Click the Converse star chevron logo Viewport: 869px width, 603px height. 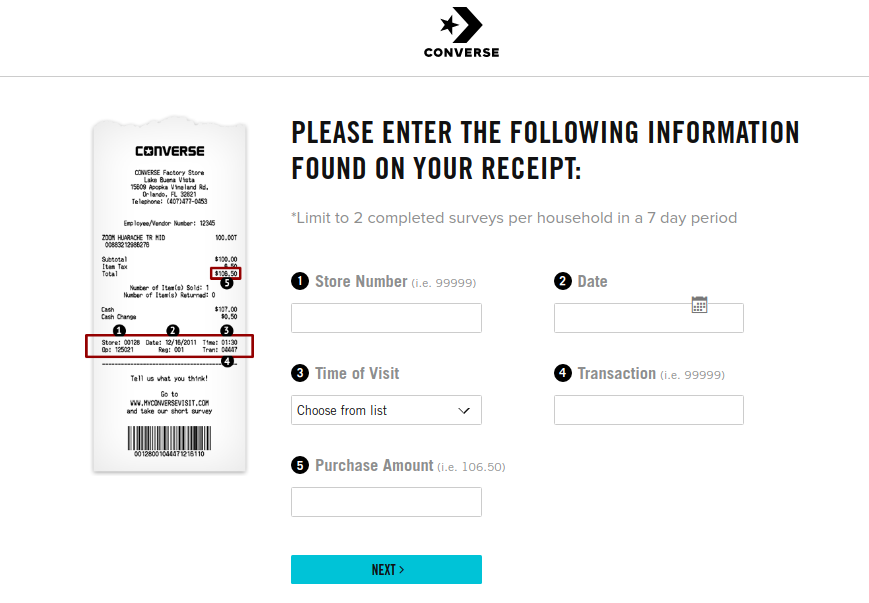pyautogui.click(x=461, y=24)
